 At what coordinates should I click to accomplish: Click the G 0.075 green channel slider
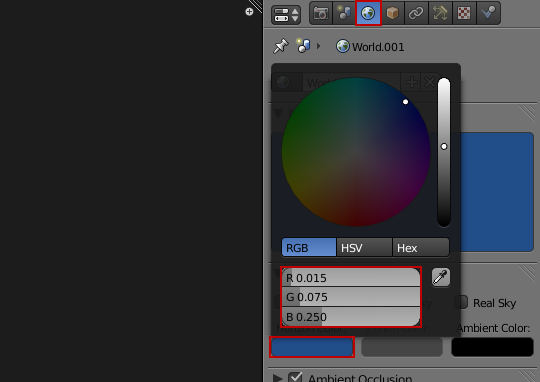(351, 297)
